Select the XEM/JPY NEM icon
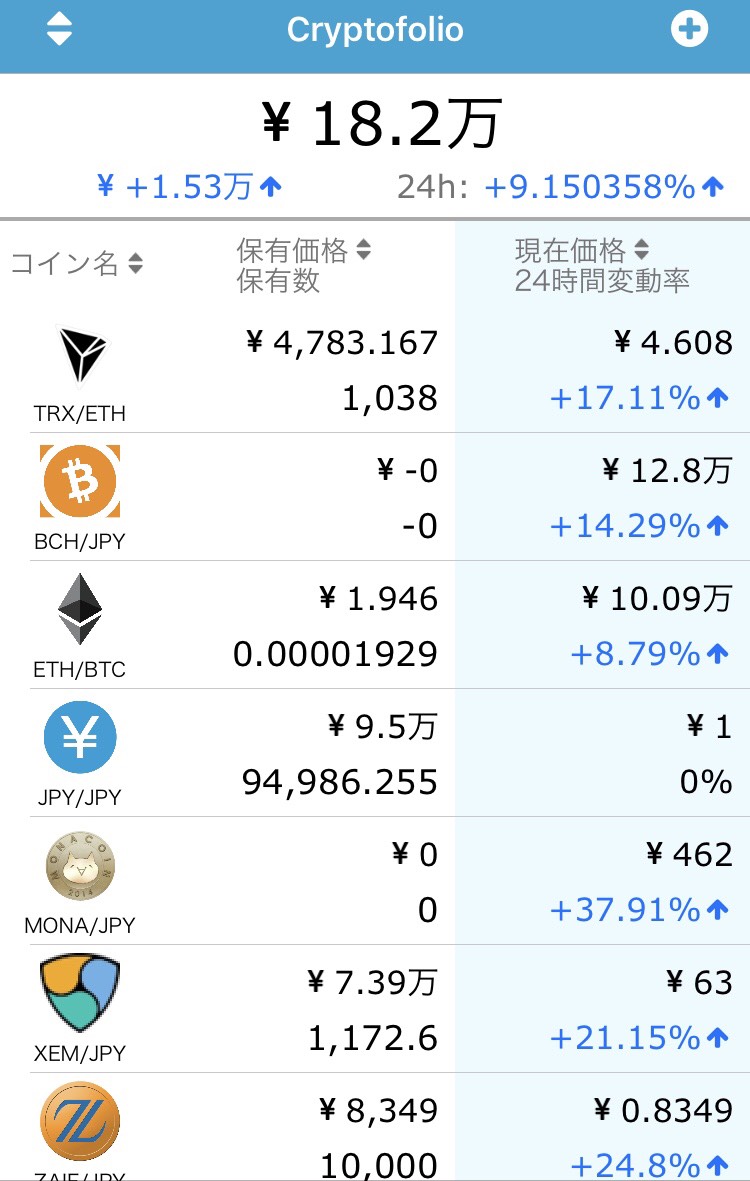750x1181 pixels. [x=80, y=993]
